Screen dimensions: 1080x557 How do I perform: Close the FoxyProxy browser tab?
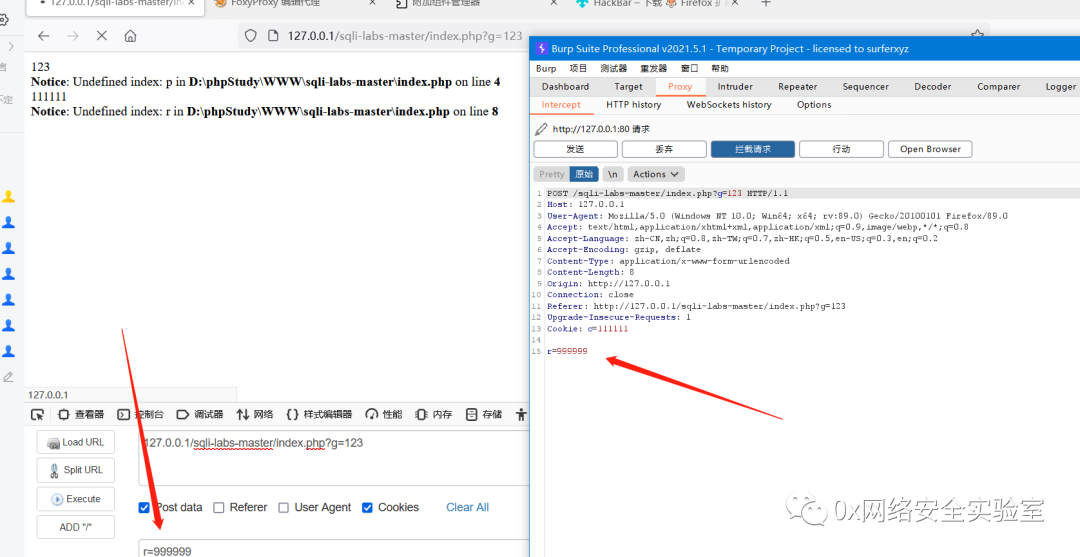point(373,3)
